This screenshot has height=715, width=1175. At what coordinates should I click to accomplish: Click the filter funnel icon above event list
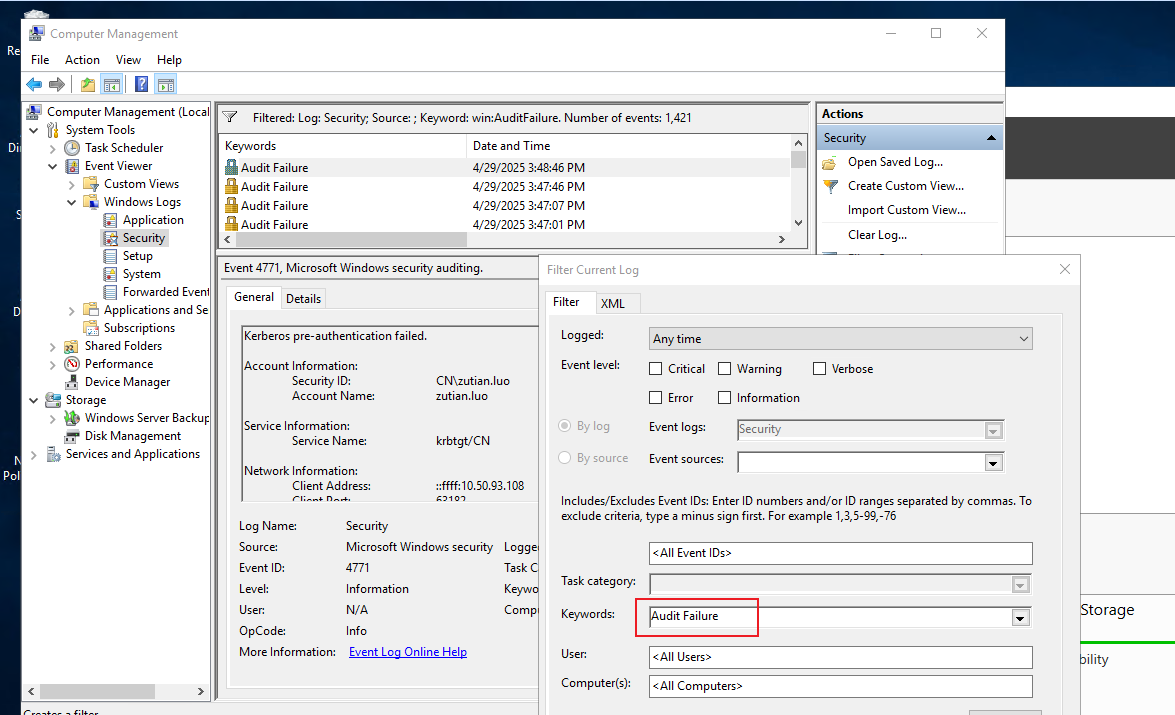click(x=230, y=118)
